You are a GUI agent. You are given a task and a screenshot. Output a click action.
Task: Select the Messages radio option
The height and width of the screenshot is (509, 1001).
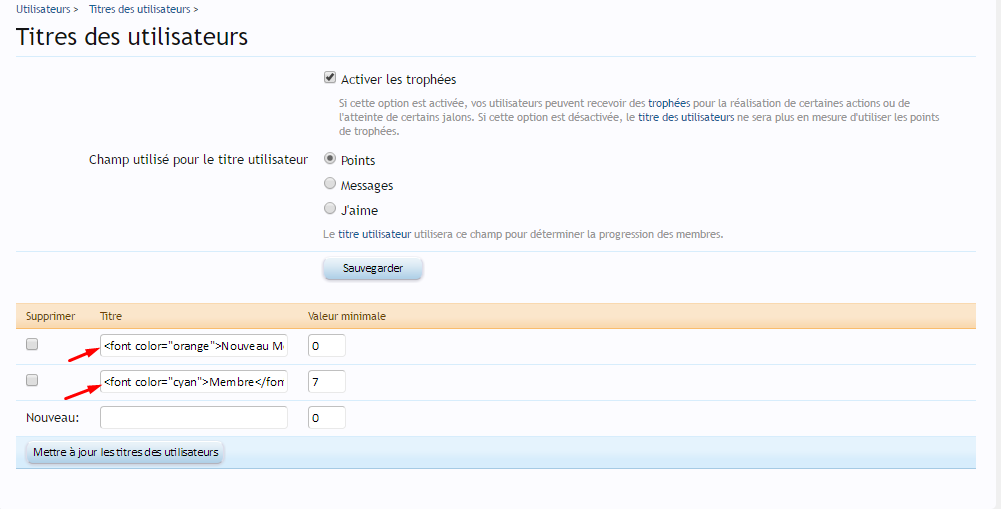point(330,184)
